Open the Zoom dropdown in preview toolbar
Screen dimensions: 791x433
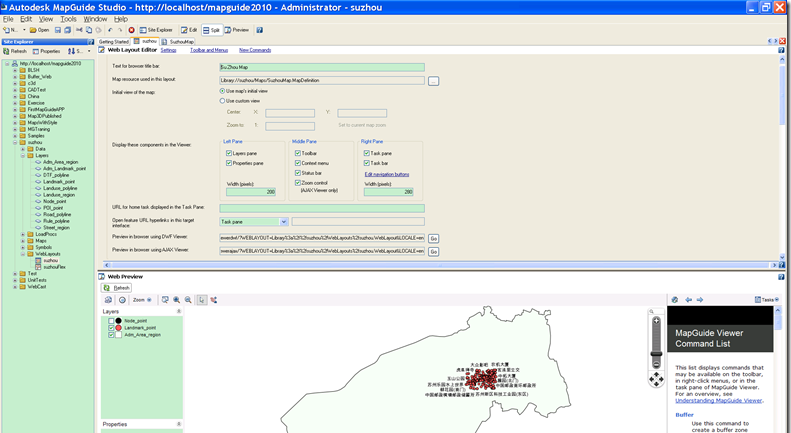pos(142,300)
